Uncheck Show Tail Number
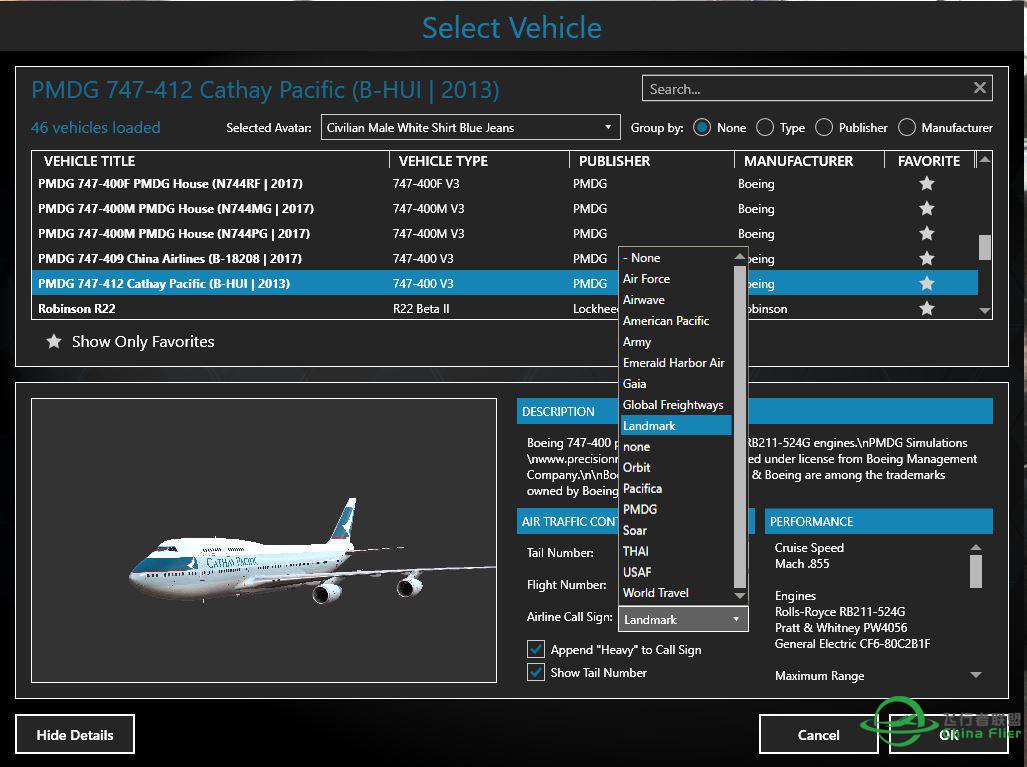This screenshot has height=767, width=1027. [x=536, y=673]
